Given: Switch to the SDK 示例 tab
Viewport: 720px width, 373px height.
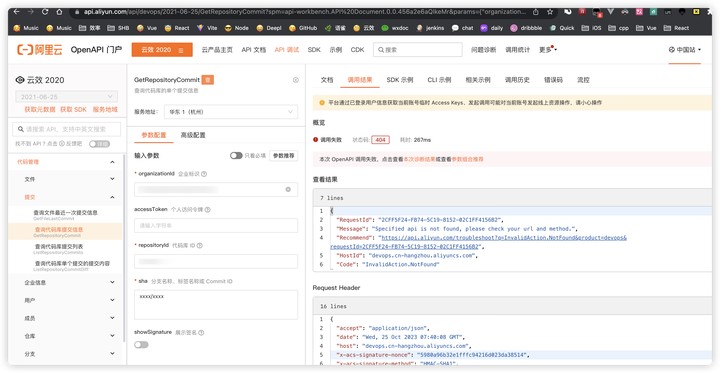Looking at the screenshot, I should pyautogui.click(x=399, y=80).
